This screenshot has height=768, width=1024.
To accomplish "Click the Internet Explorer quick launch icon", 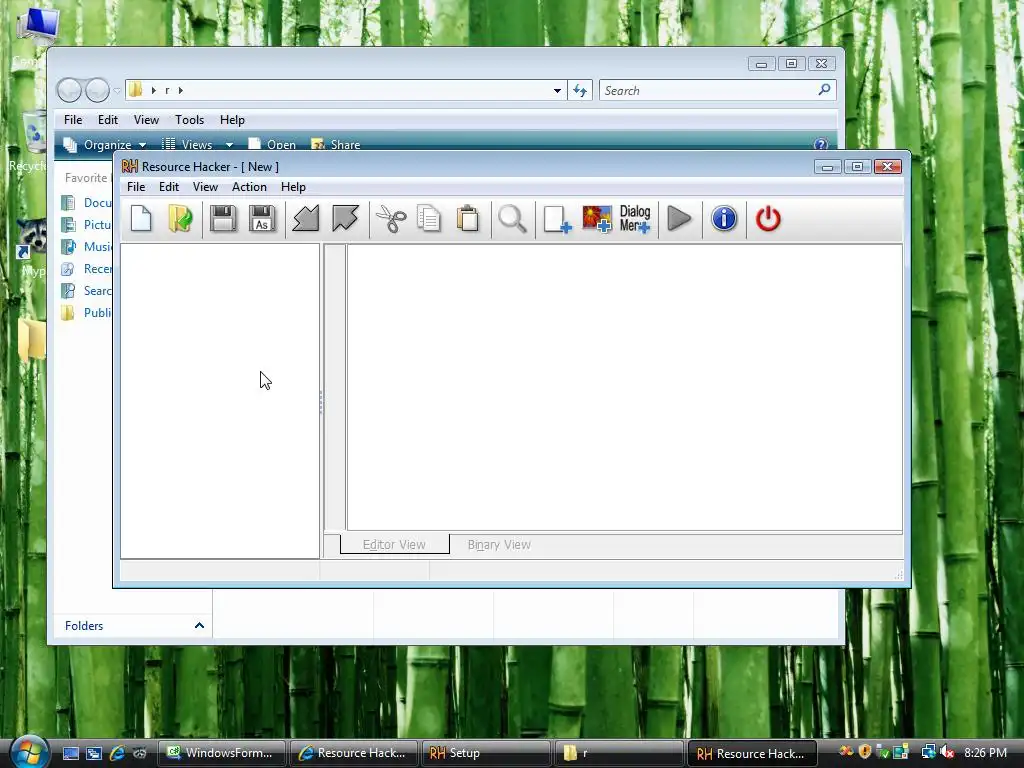I will tap(117, 753).
